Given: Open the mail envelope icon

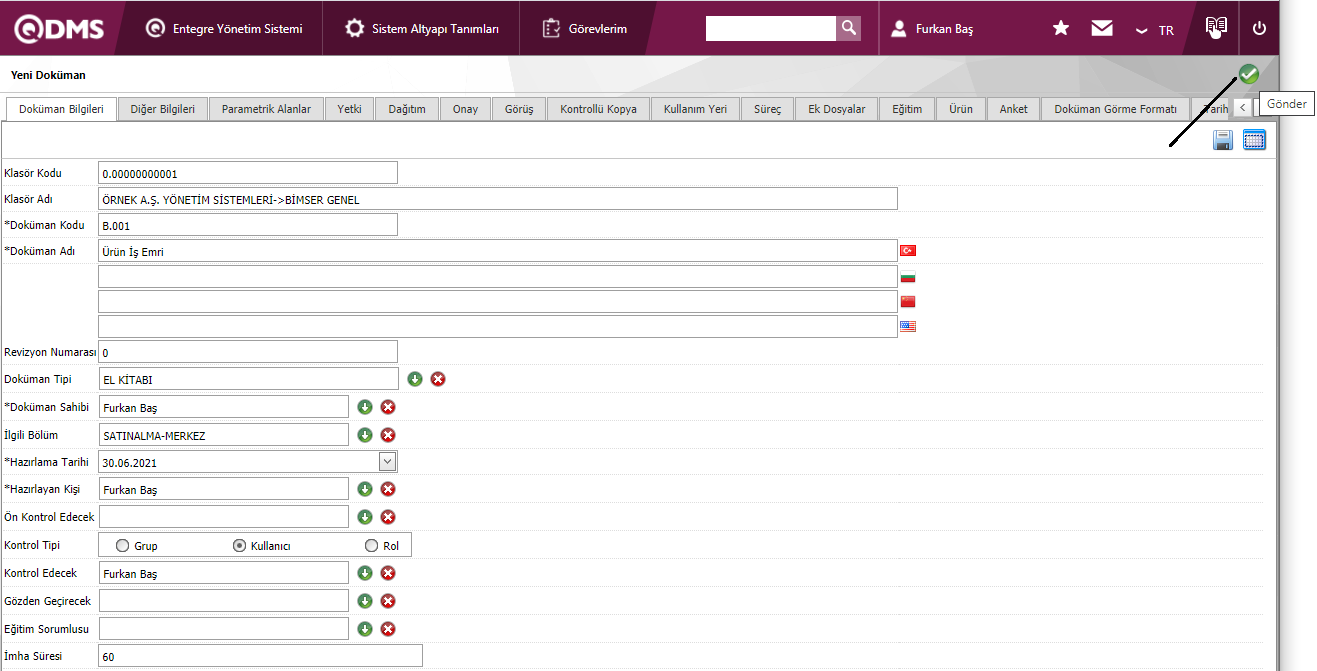Looking at the screenshot, I should (1102, 29).
